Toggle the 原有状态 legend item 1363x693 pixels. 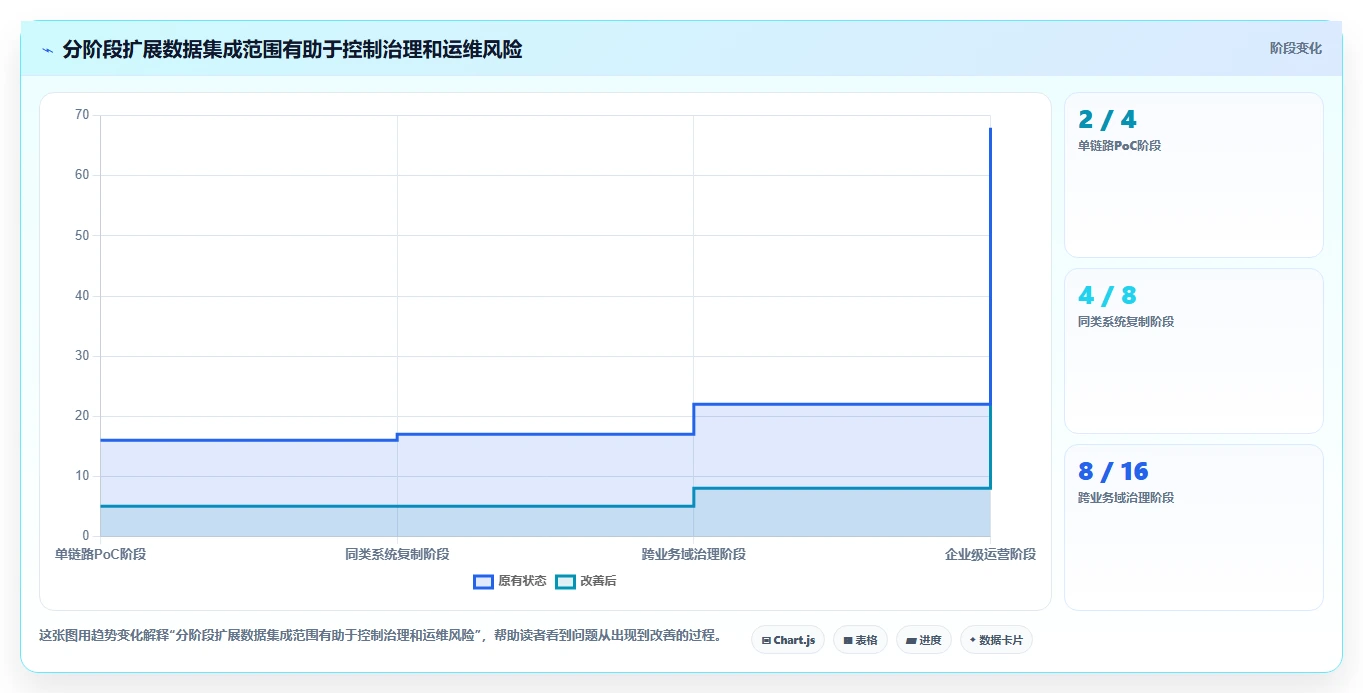pyautogui.click(x=510, y=581)
